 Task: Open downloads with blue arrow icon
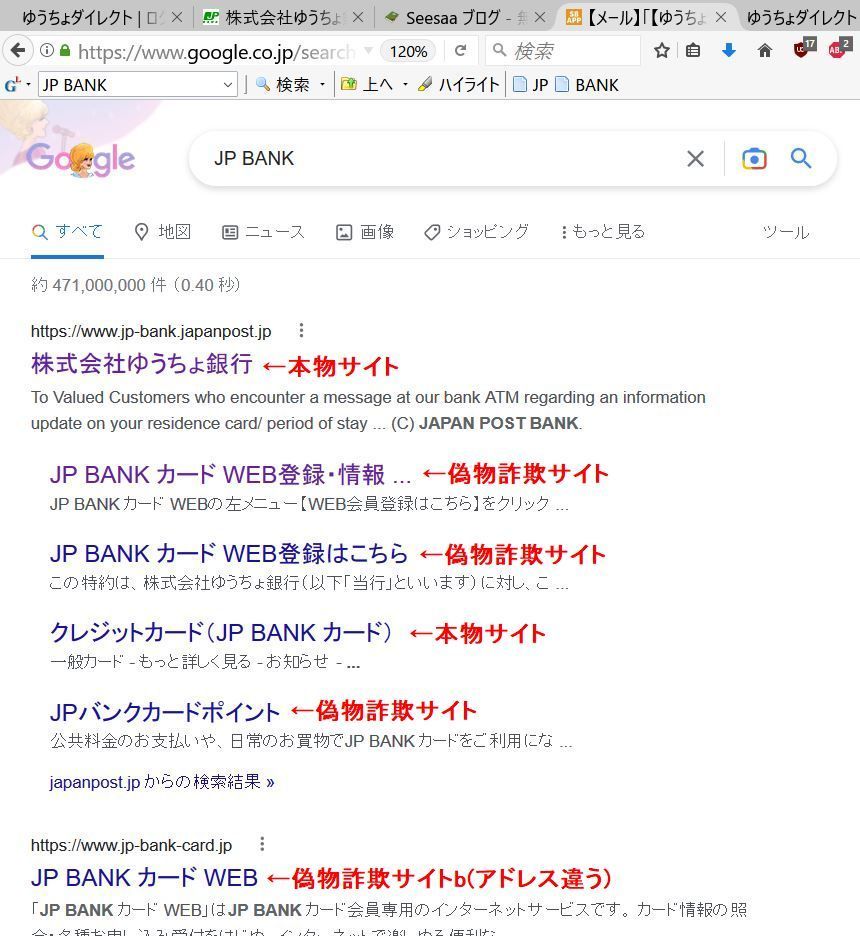728,51
